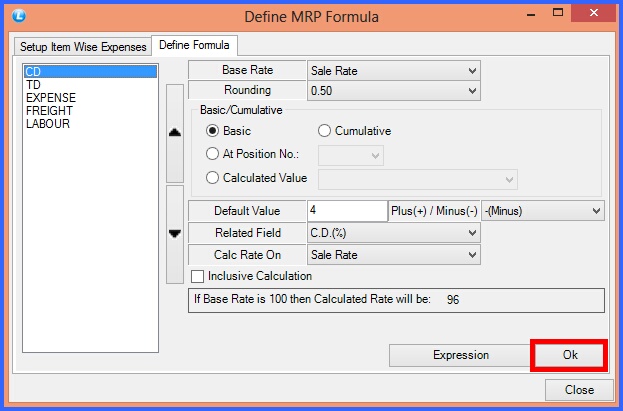
Task: Open the Related Field dropdown
Action: tap(394, 233)
